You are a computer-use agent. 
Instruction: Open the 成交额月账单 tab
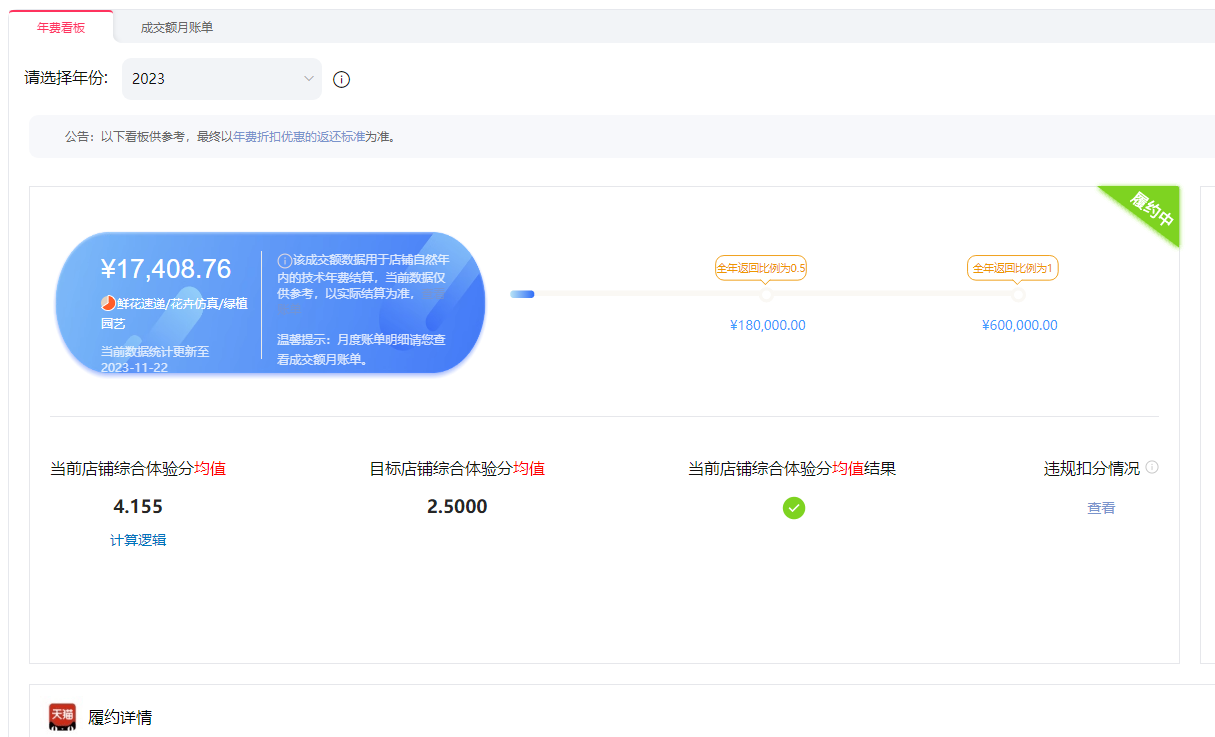pos(177,27)
